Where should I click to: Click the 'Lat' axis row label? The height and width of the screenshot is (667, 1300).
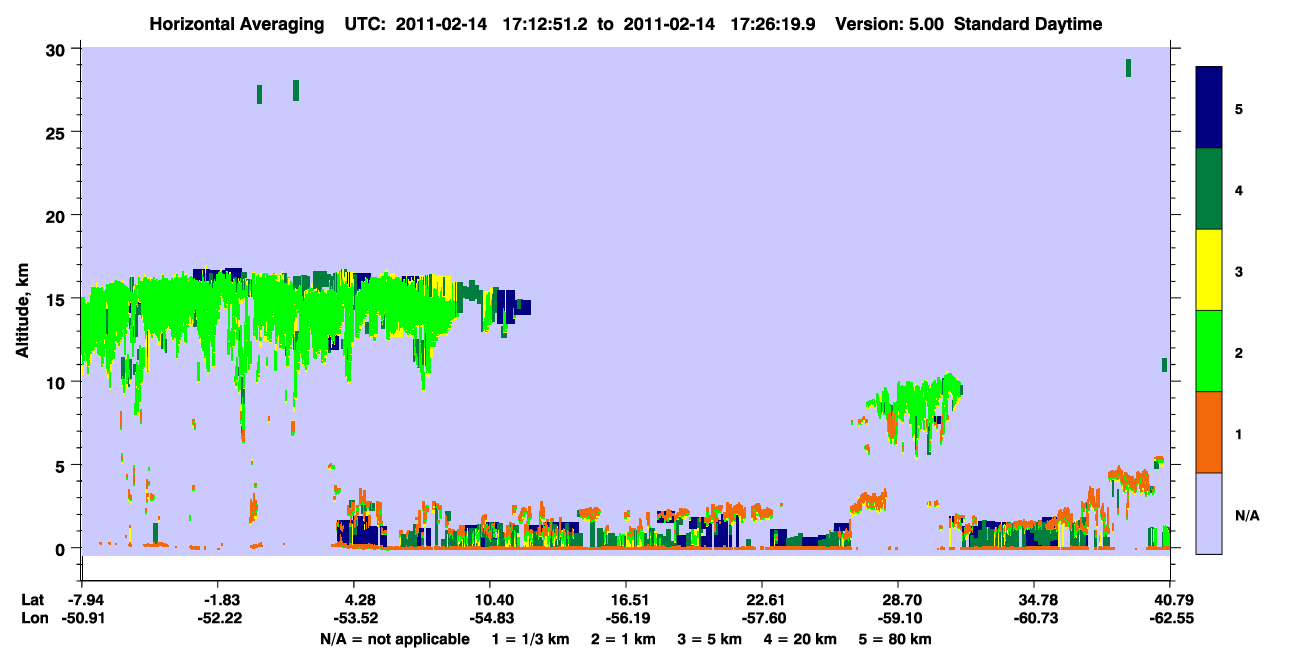click(32, 599)
